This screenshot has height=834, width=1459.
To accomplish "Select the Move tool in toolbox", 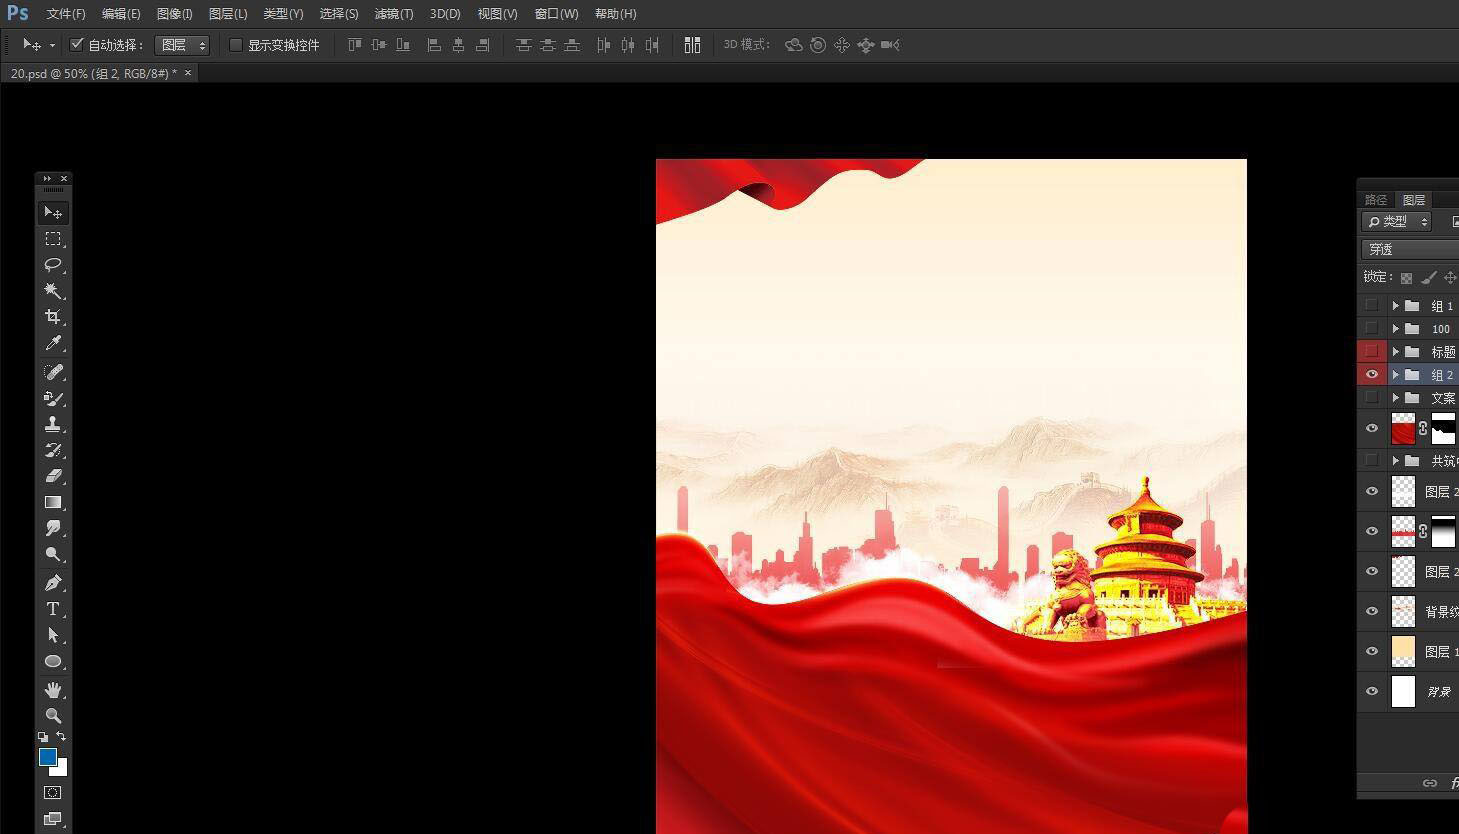I will tap(53, 212).
